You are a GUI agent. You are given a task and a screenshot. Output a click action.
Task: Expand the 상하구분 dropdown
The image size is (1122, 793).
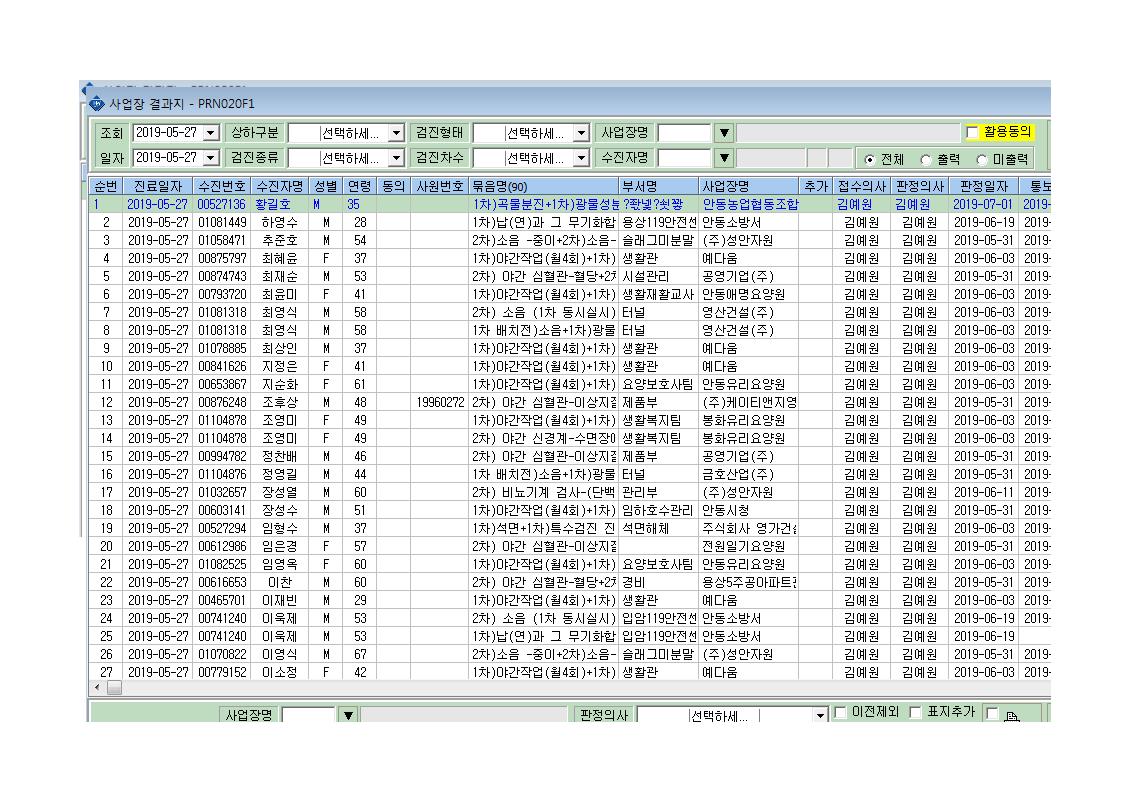pyautogui.click(x=396, y=133)
